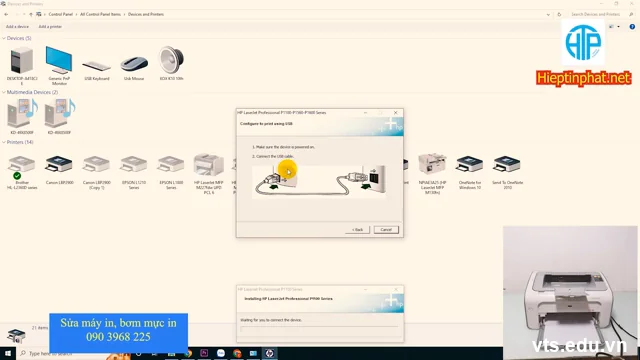Open the help icon in Devices and Printers
Image resolution: width=640 pixels, height=360 pixels.
click(632, 27)
